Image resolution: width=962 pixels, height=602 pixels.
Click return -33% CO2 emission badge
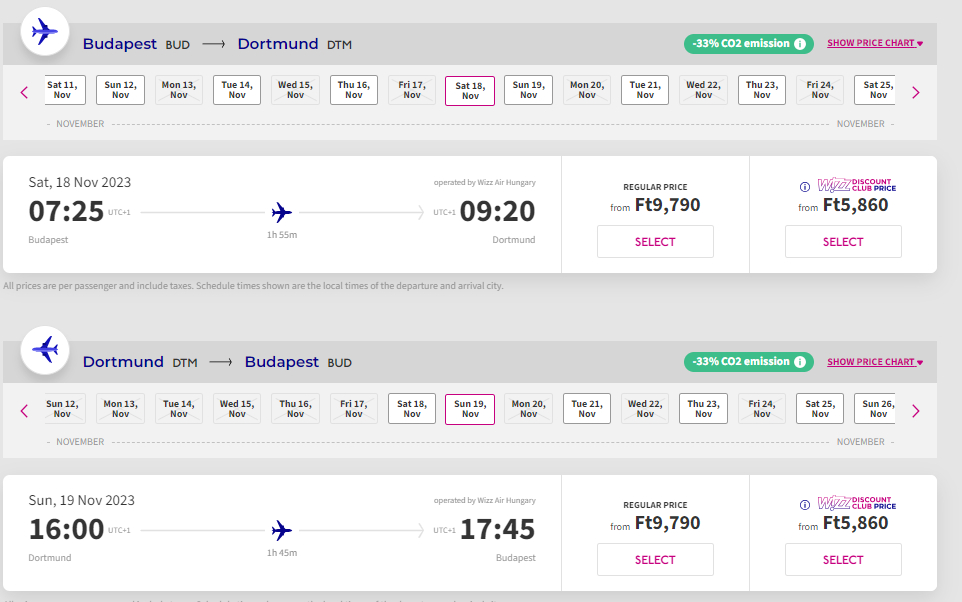tap(748, 362)
